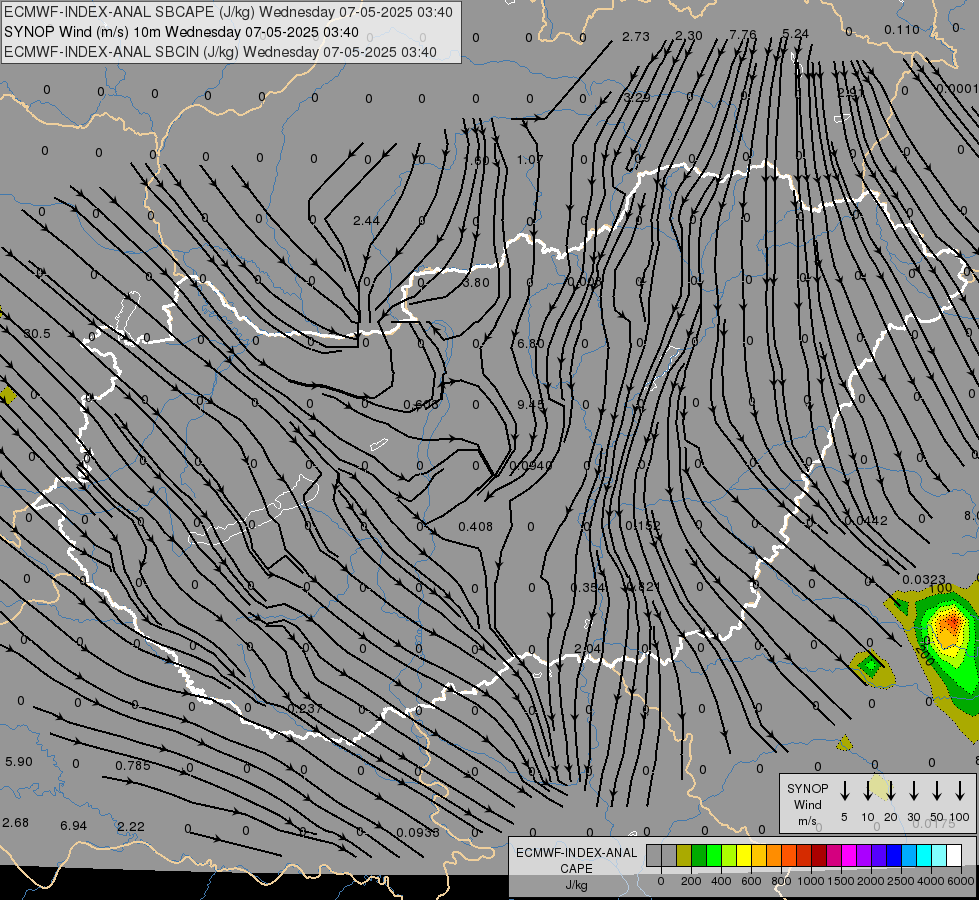Click the 3.80 value on the map
The width and height of the screenshot is (979, 900).
click(476, 283)
